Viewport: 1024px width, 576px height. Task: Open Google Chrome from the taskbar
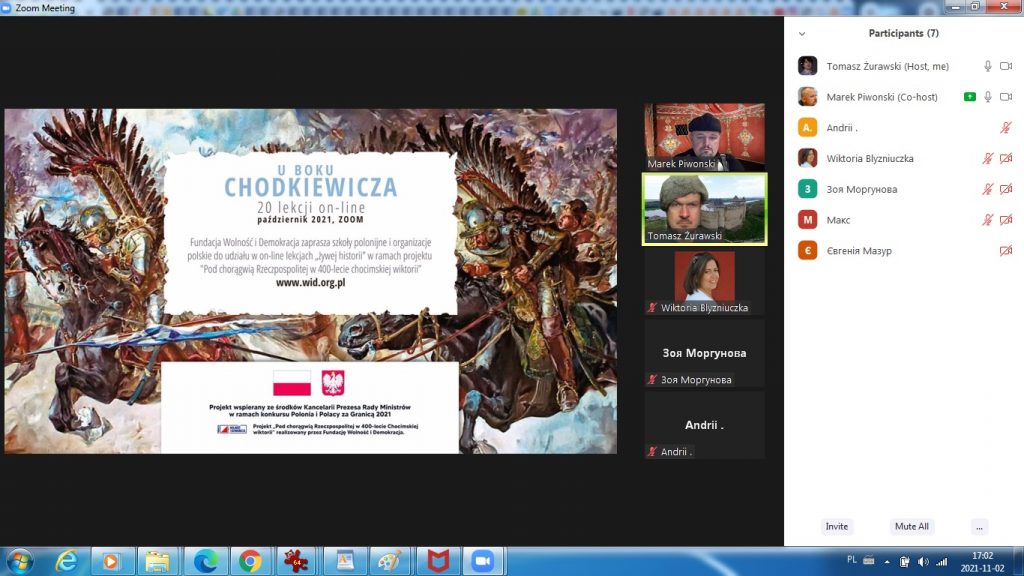pos(250,561)
